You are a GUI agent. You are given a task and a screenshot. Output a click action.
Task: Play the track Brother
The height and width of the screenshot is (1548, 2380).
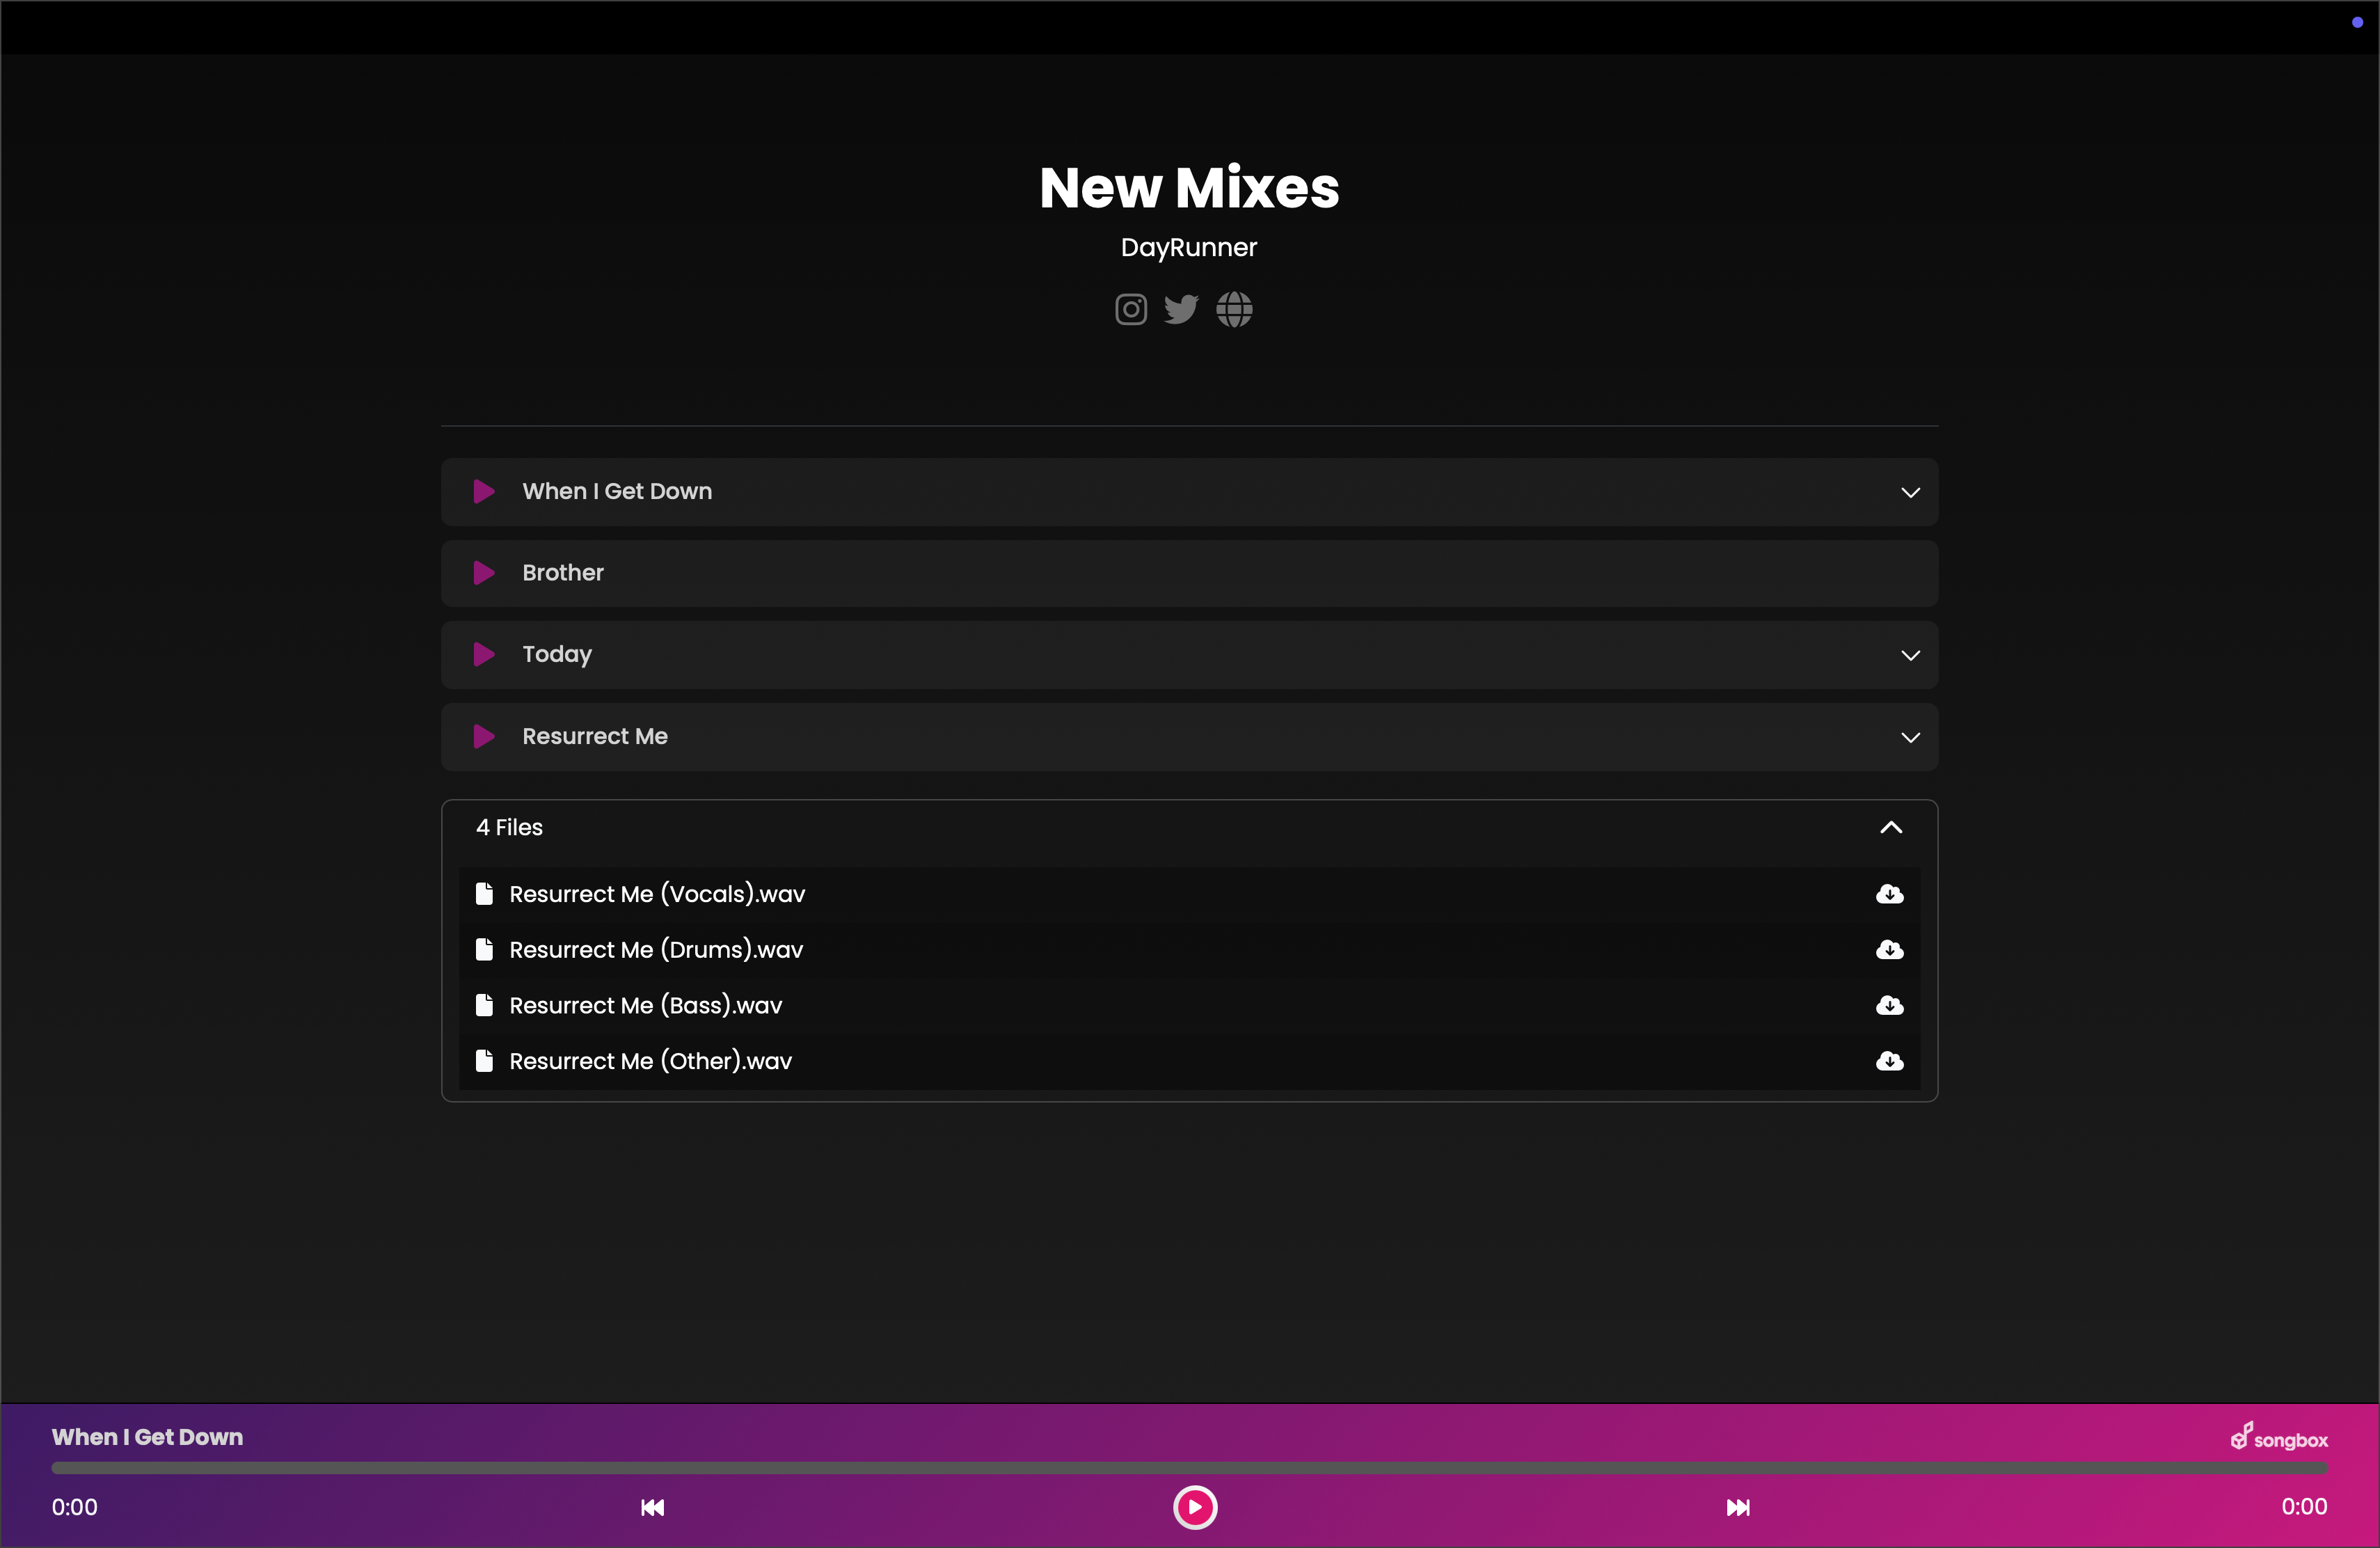(x=484, y=573)
